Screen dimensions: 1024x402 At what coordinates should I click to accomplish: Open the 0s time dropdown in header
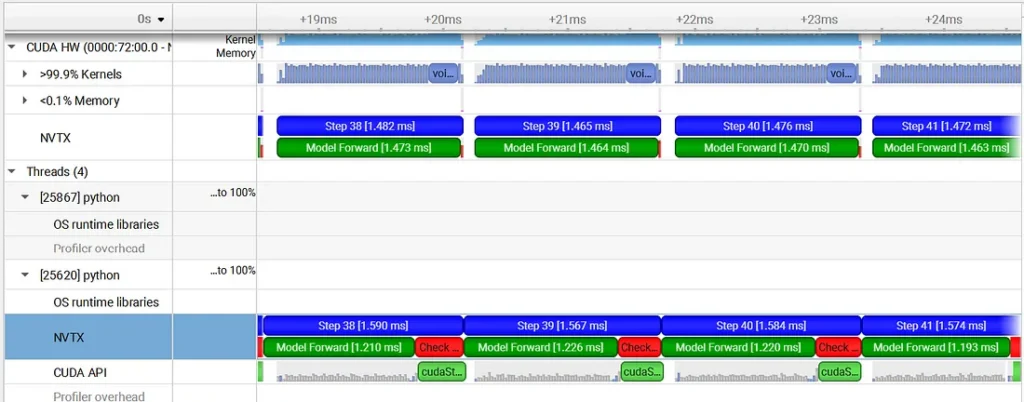point(151,19)
